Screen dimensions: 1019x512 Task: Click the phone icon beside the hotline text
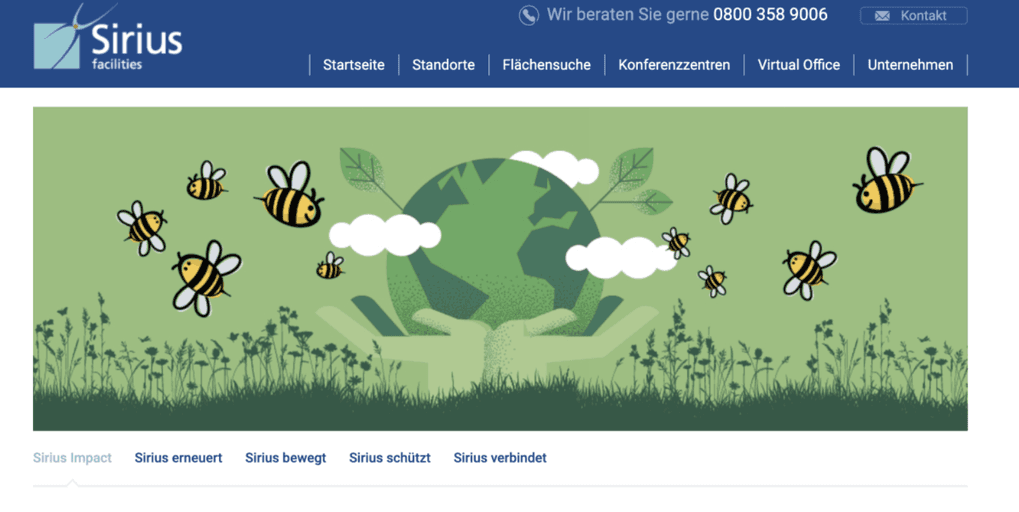point(528,15)
